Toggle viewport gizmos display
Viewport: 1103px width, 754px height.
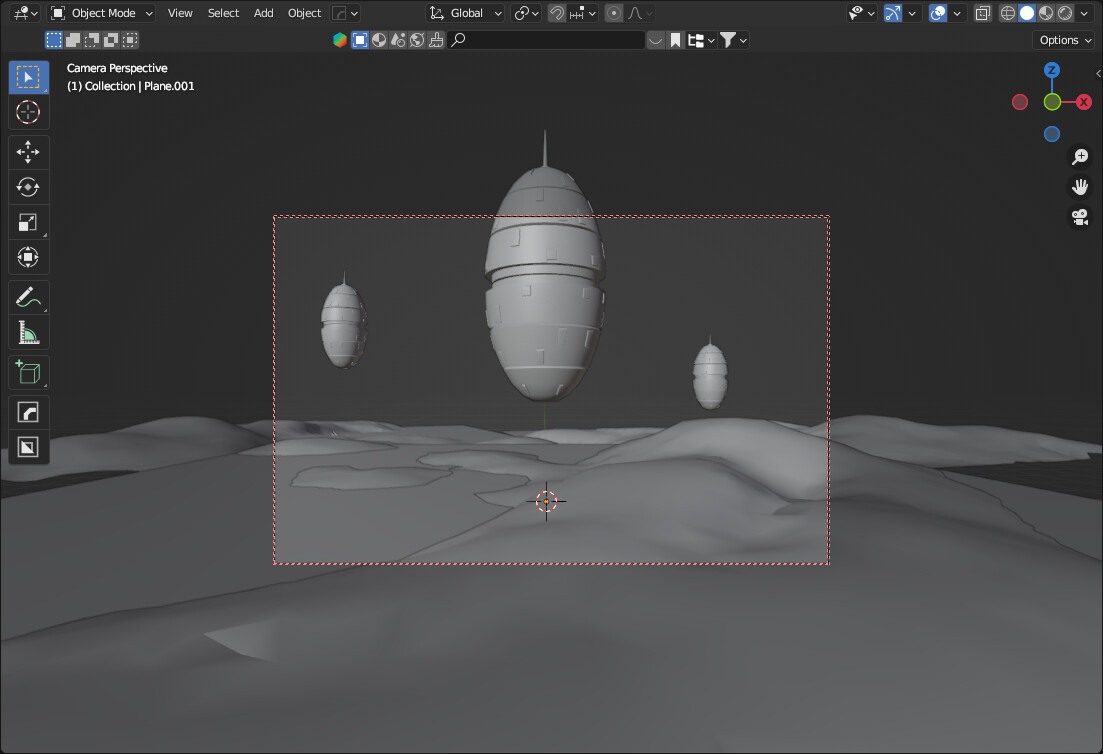[893, 13]
